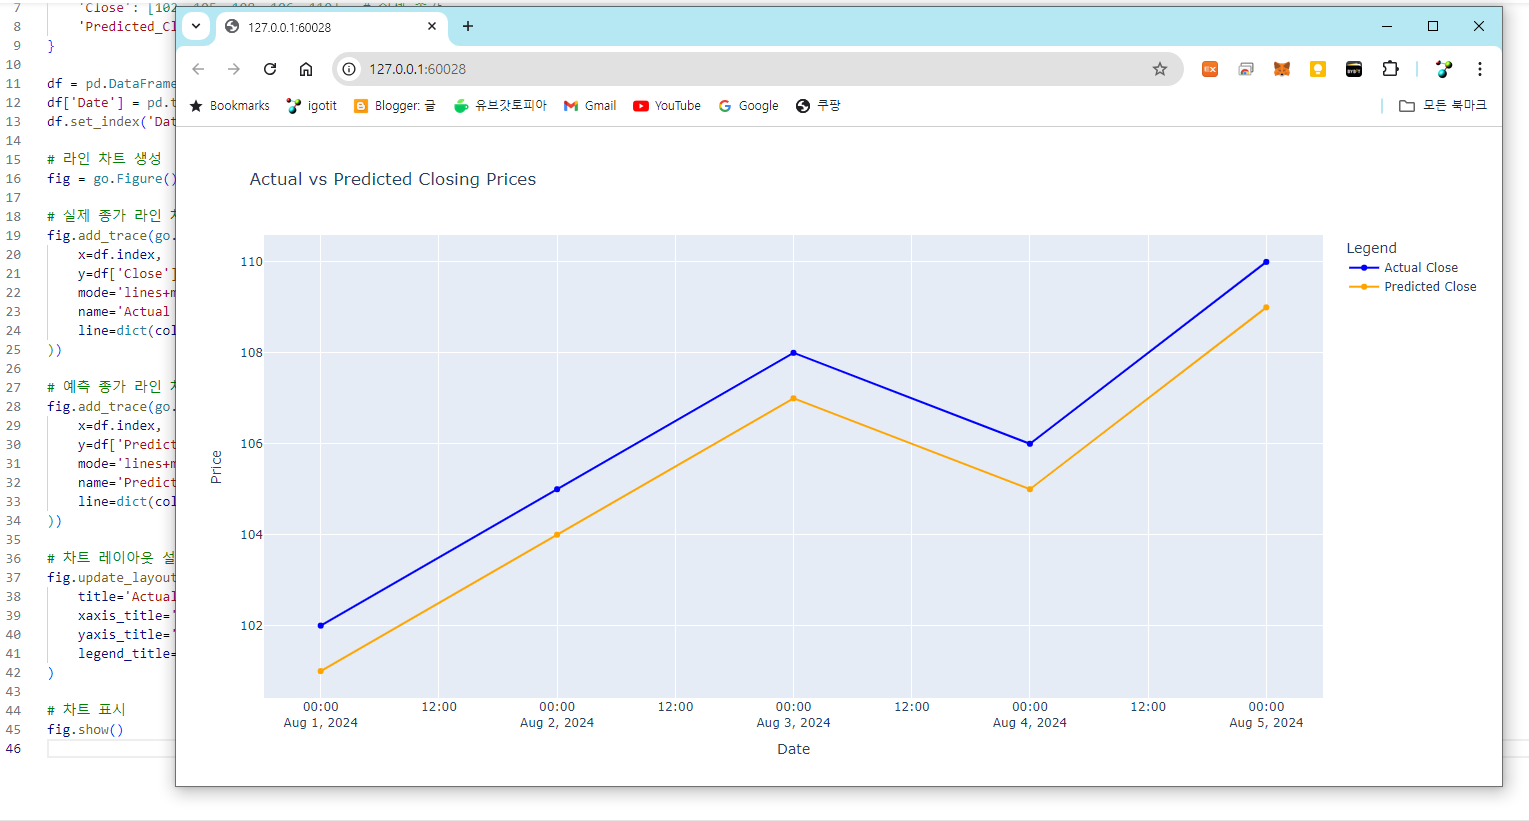Screen dimensions: 1529x821
Task: View site information icon in address bar
Action: click(x=349, y=69)
